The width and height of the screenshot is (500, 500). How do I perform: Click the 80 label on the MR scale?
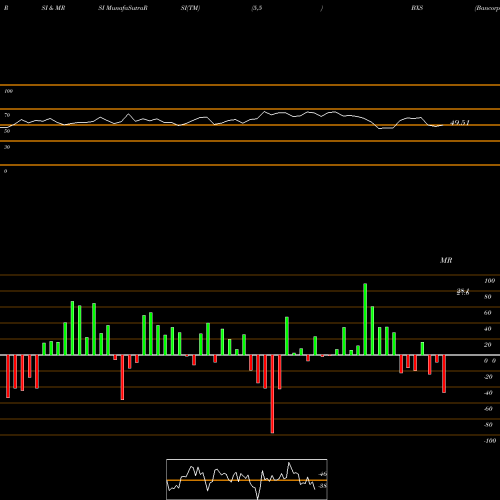[488, 297]
